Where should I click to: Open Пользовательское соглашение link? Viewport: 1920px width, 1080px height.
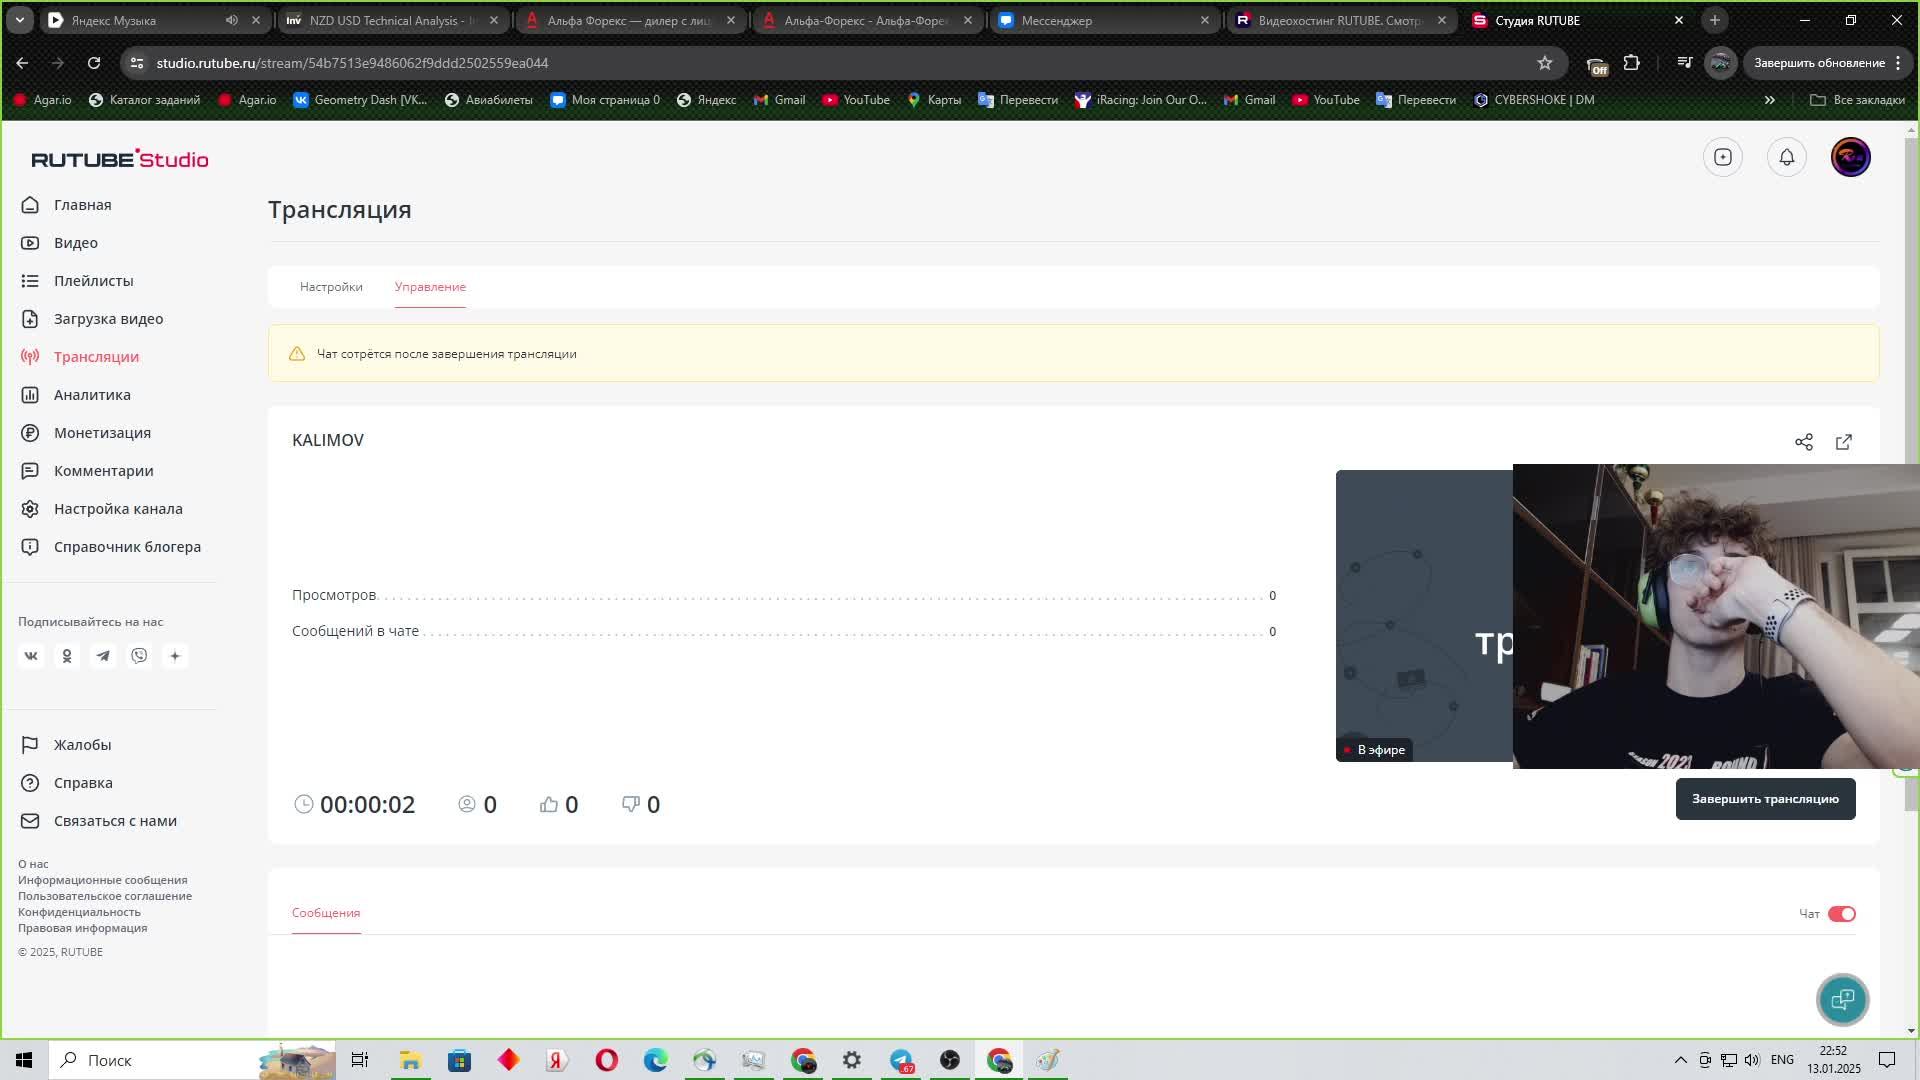(105, 896)
